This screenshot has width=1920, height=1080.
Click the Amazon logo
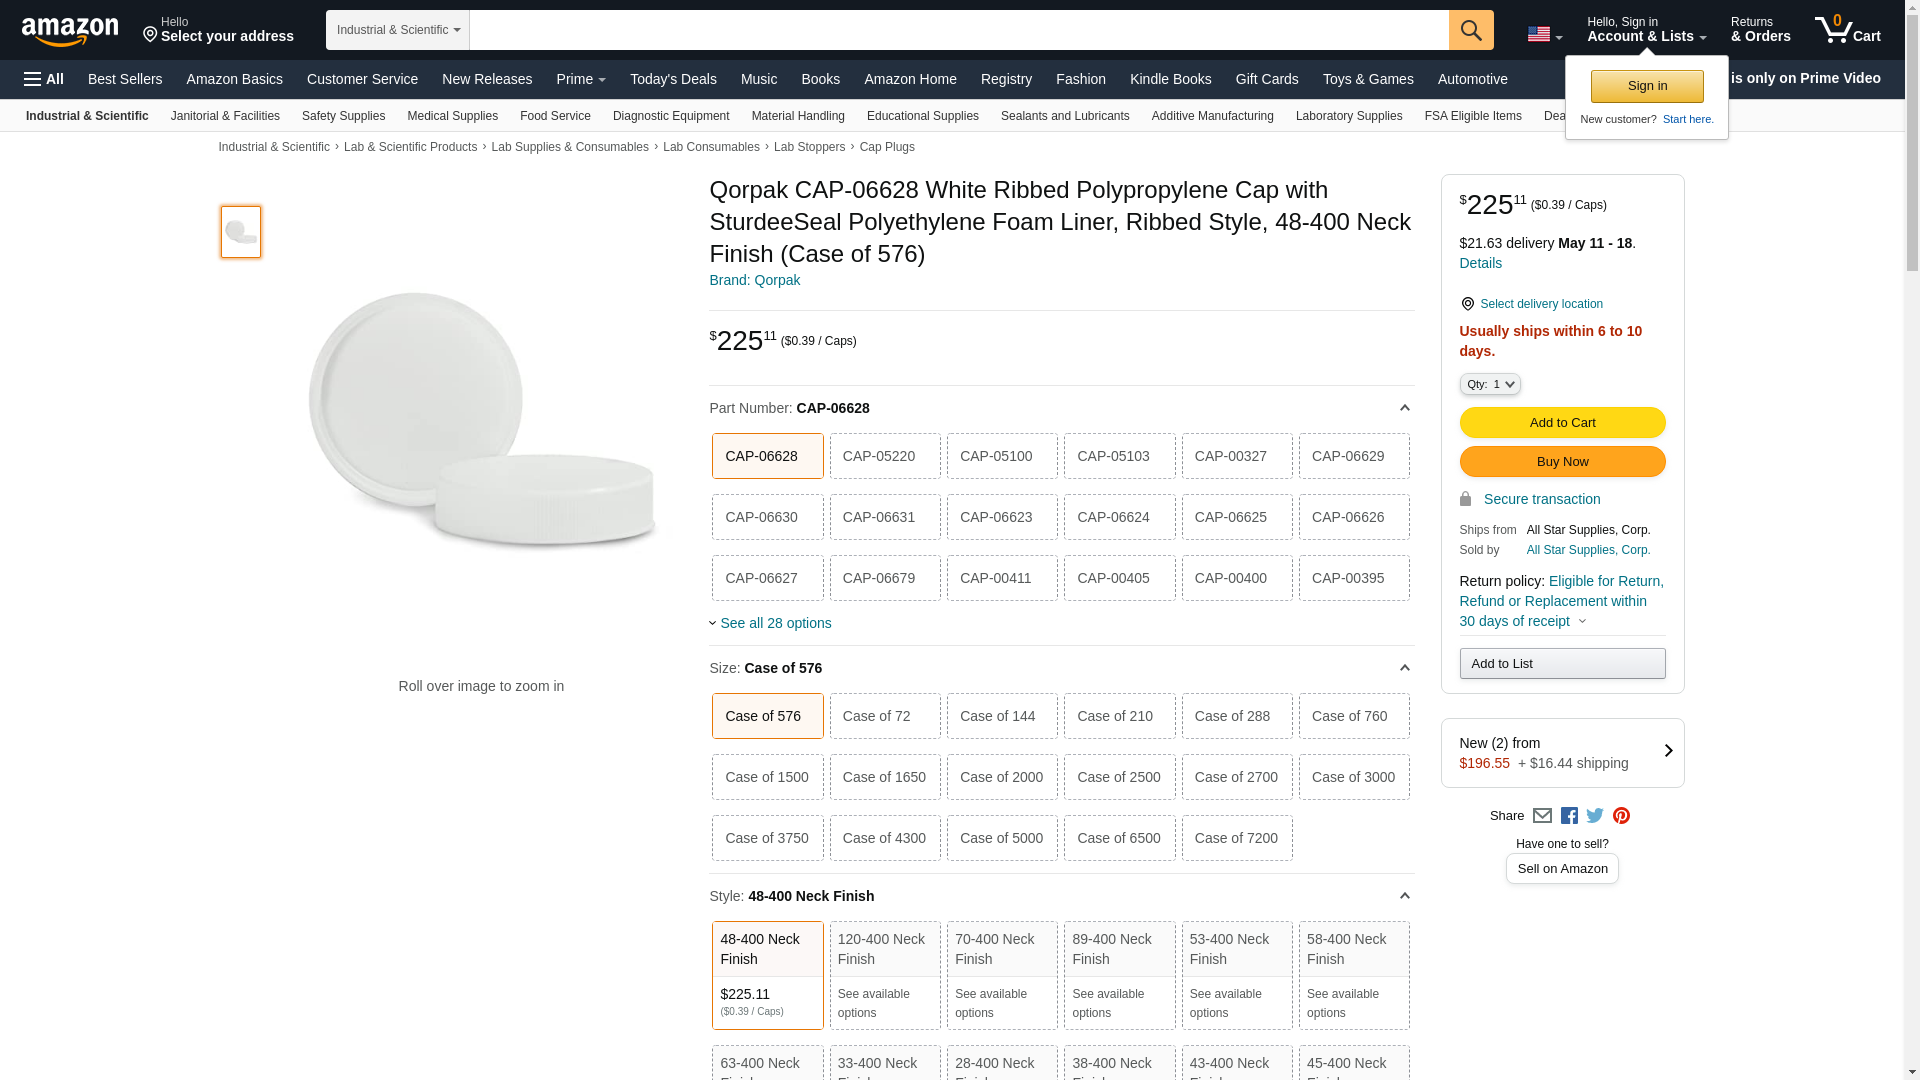tap(70, 31)
